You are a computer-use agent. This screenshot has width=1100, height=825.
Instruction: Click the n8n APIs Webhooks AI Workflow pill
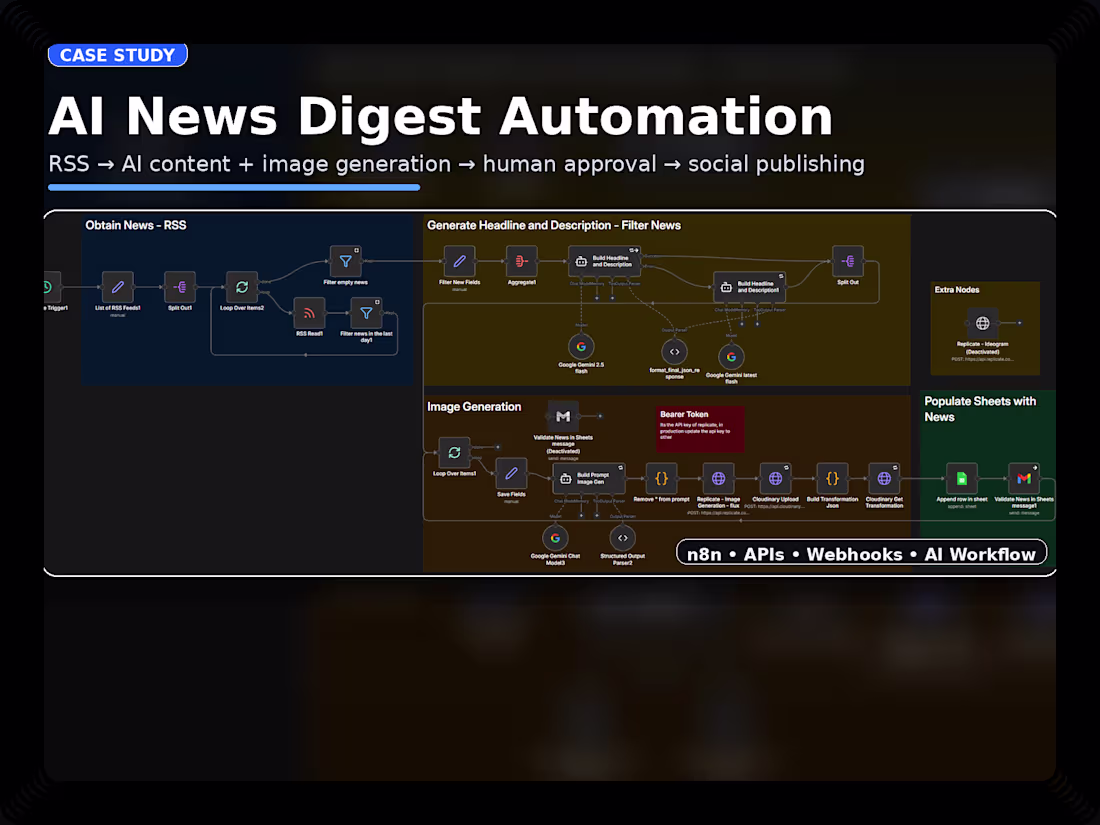[862, 553]
